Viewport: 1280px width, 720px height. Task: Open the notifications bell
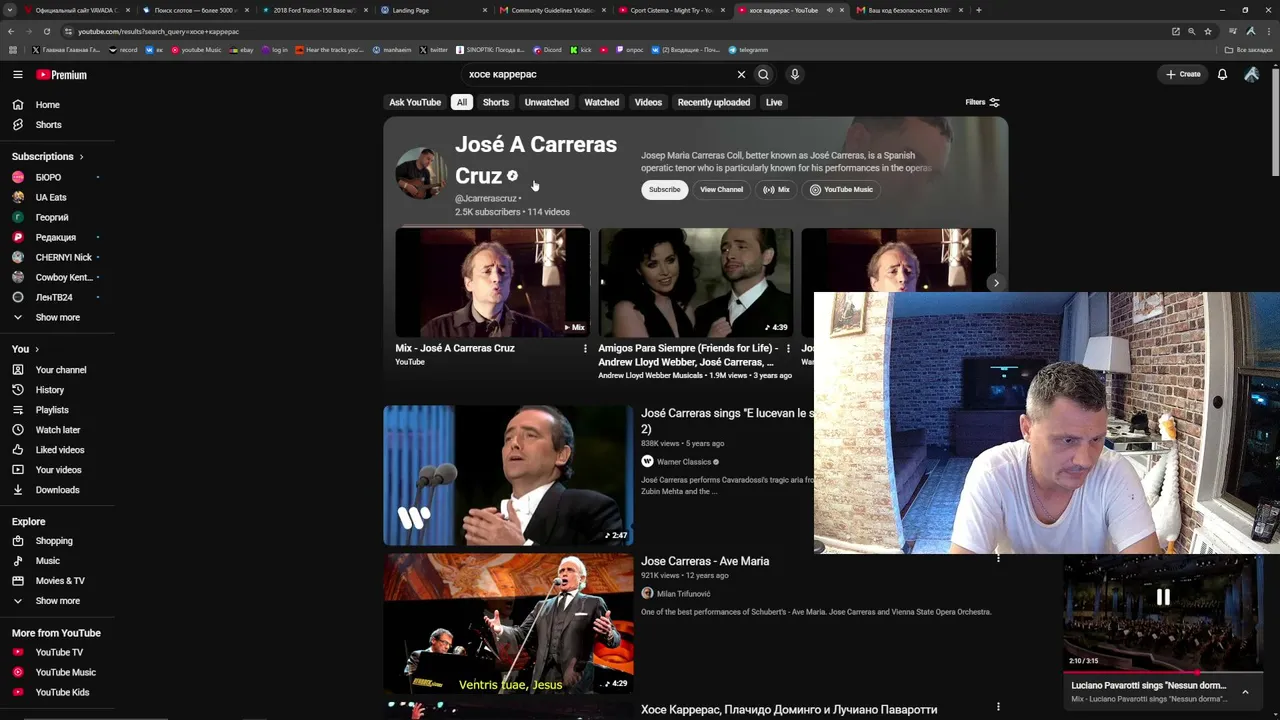pyautogui.click(x=1222, y=74)
